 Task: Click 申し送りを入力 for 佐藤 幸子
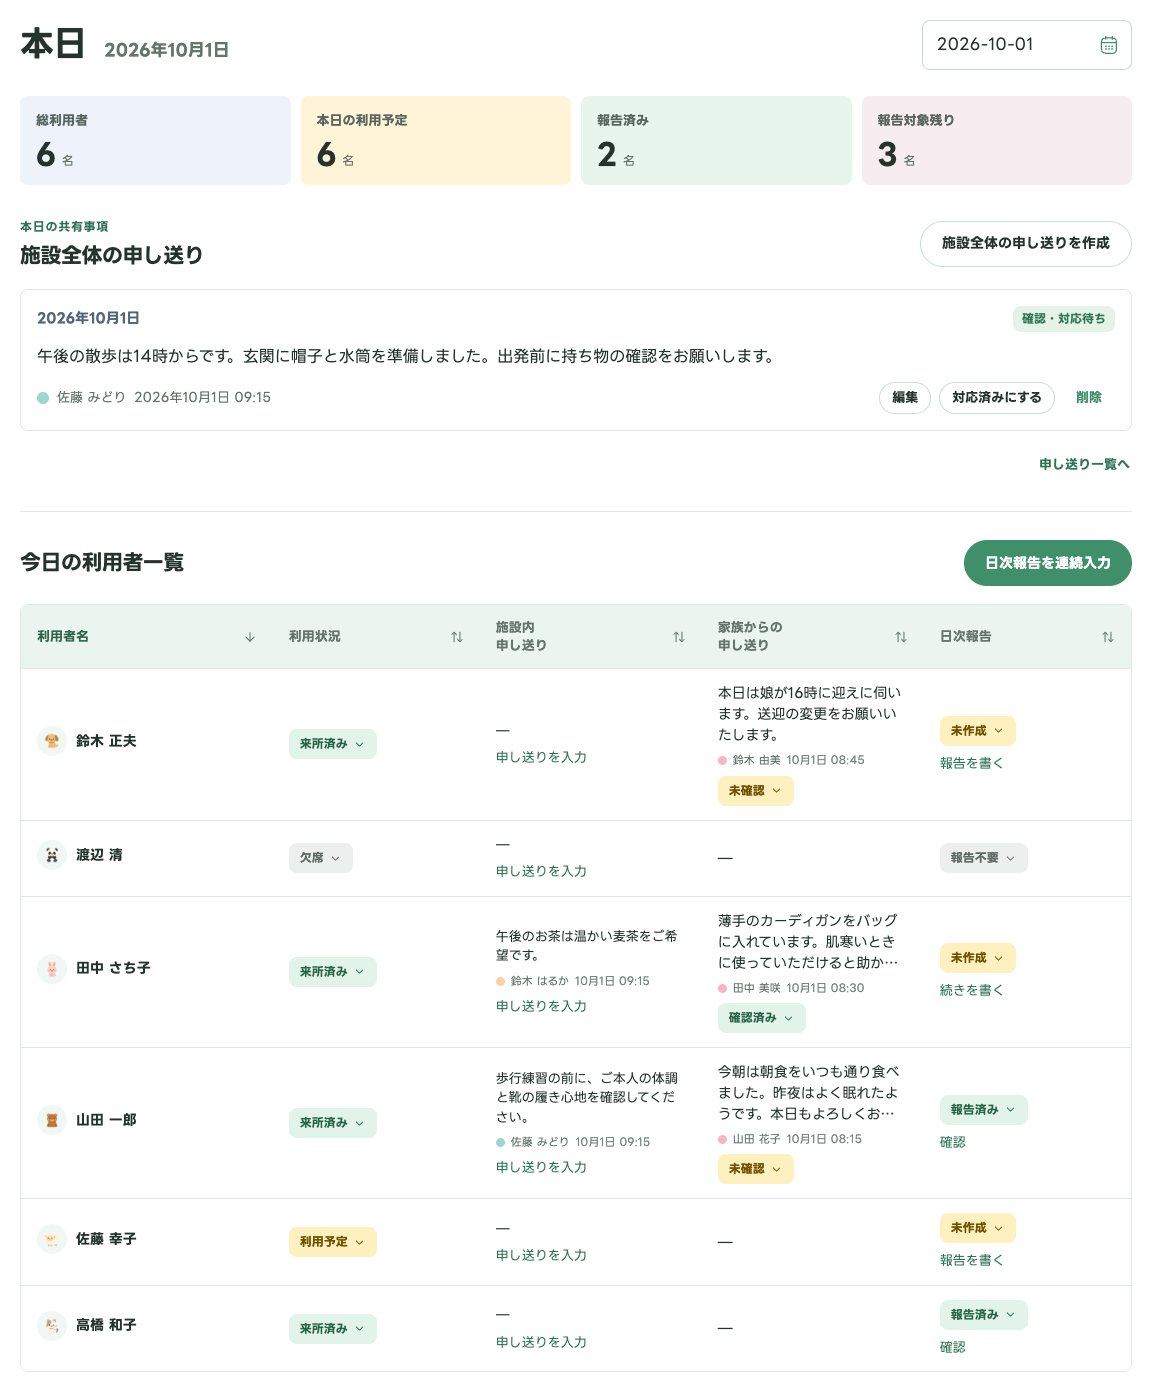point(541,1256)
